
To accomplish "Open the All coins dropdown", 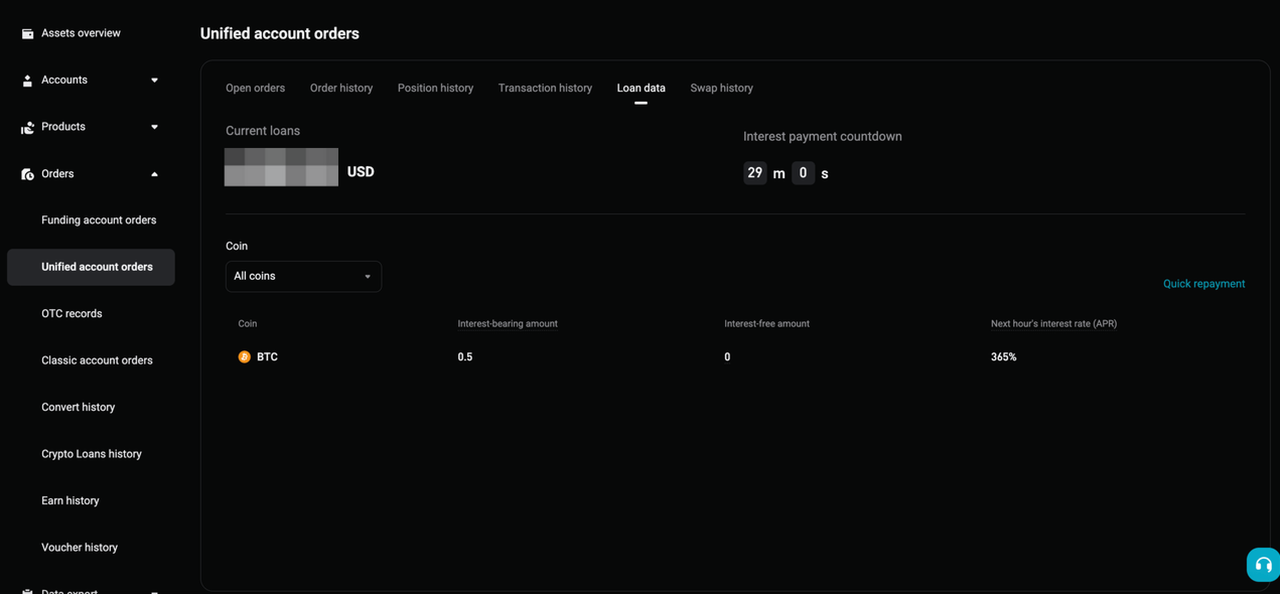I will [303, 276].
